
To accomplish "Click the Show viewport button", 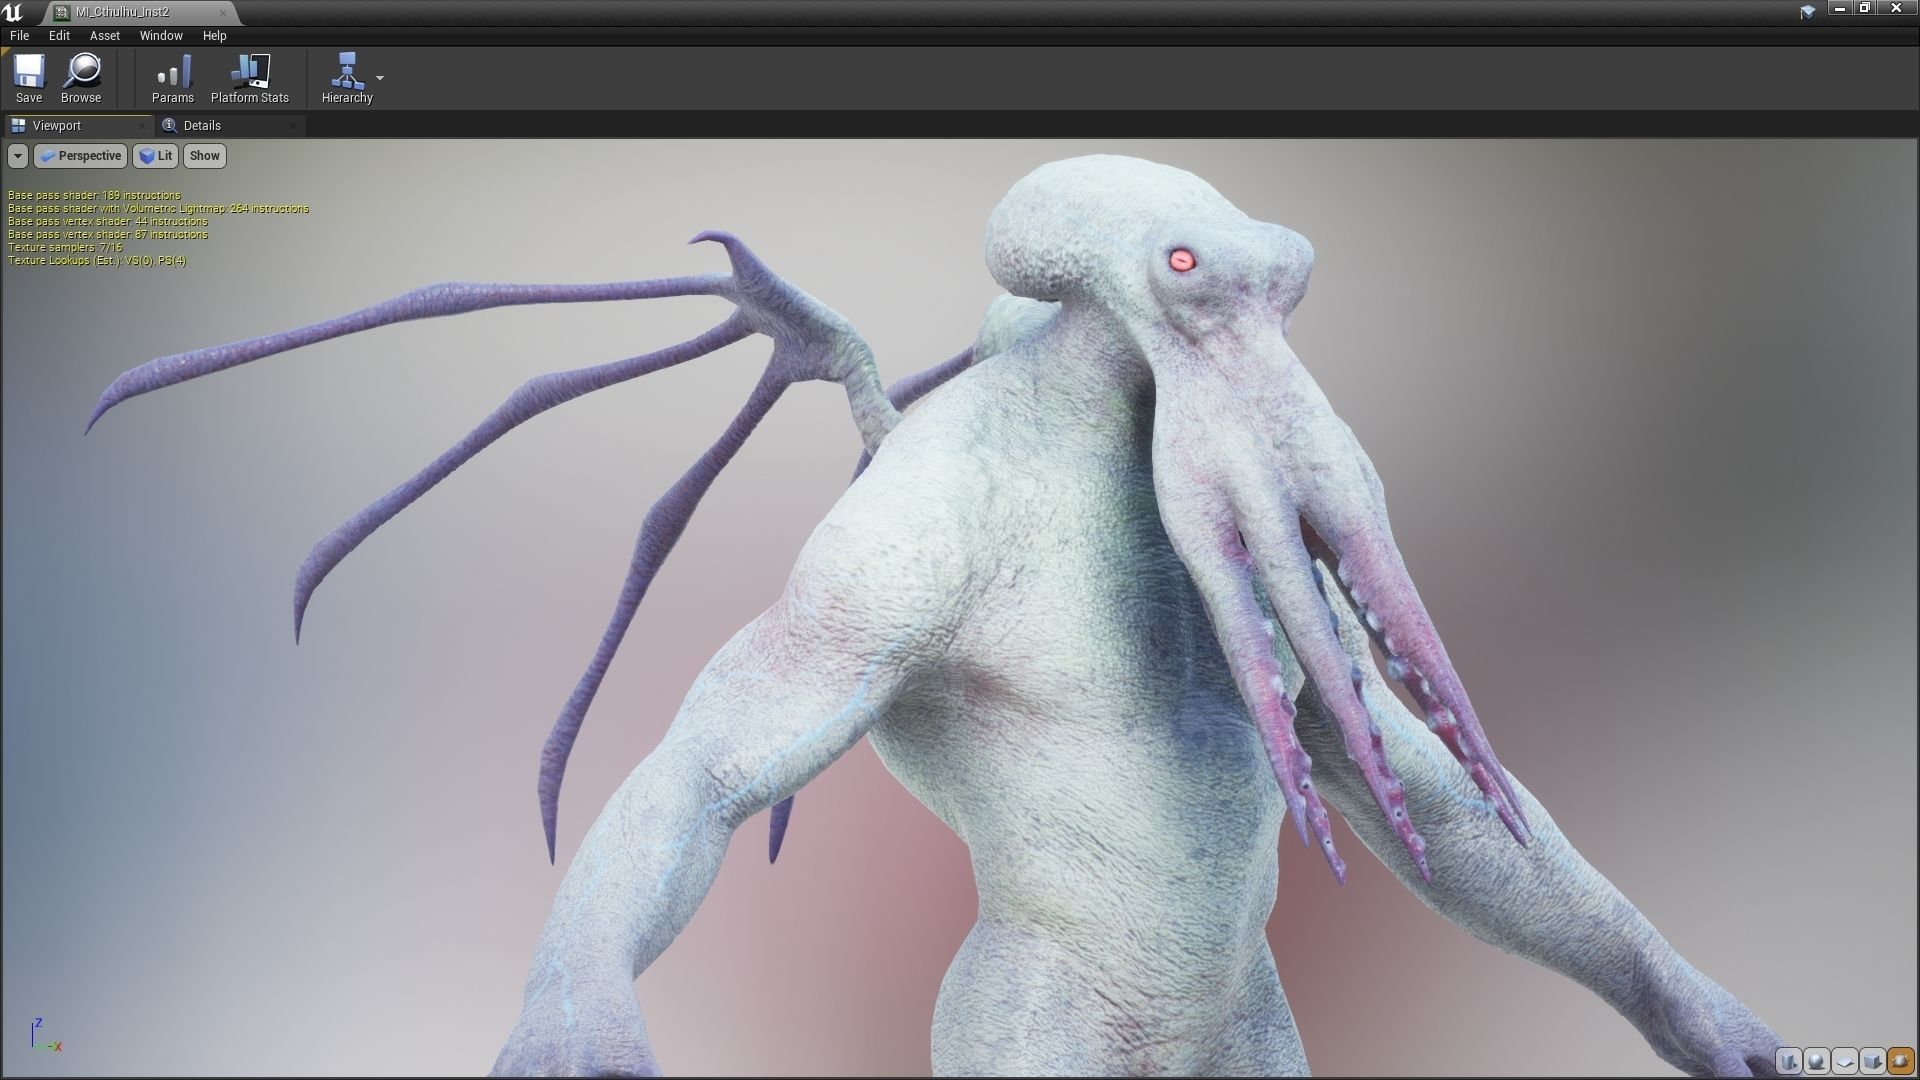I will point(204,156).
